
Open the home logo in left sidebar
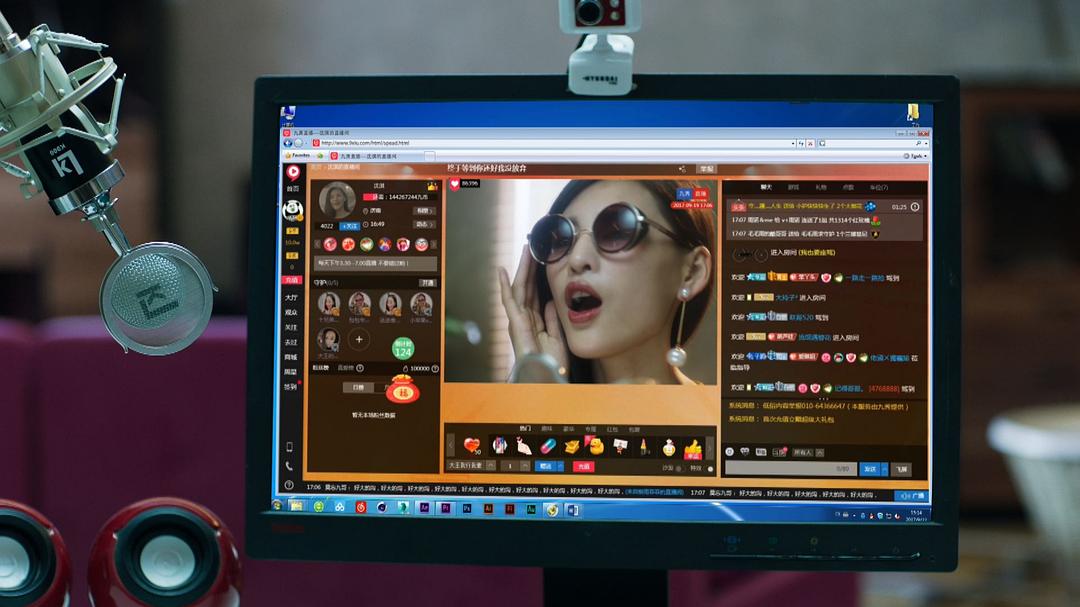(x=293, y=172)
